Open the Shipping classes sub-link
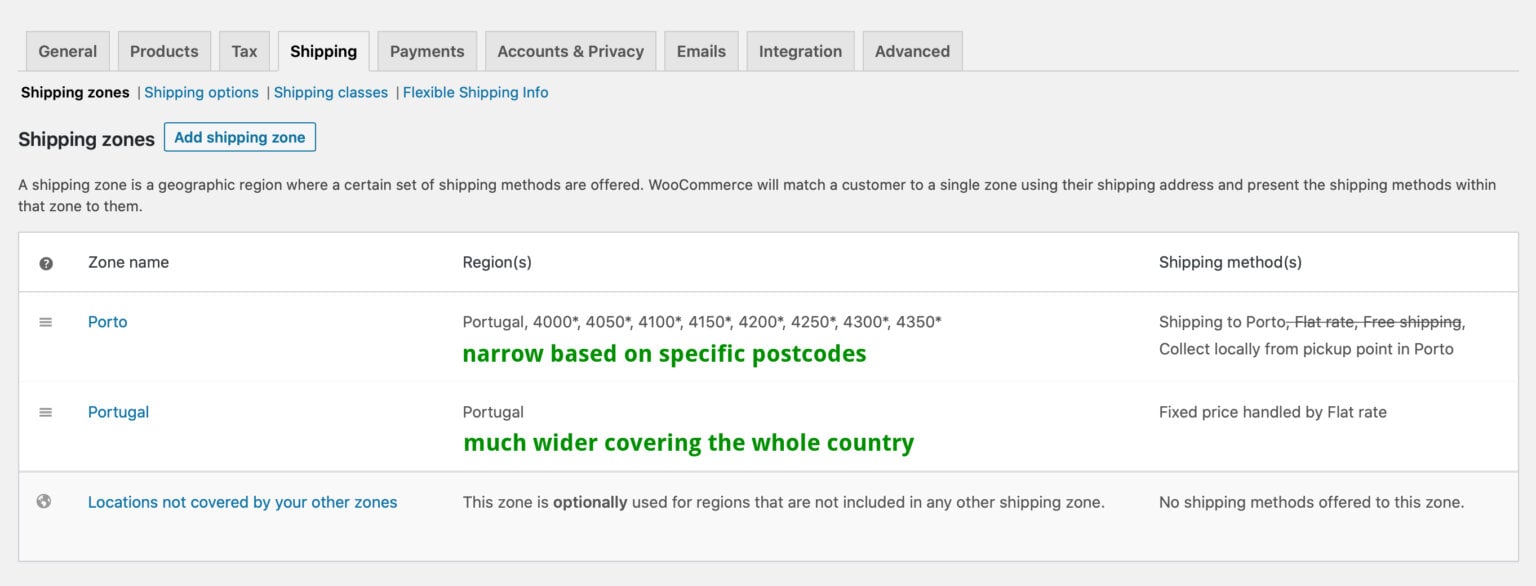This screenshot has width=1536, height=586. click(x=331, y=93)
